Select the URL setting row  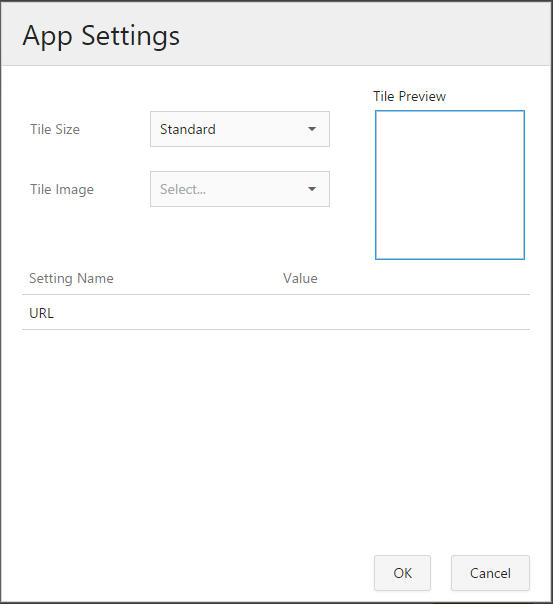tap(276, 312)
